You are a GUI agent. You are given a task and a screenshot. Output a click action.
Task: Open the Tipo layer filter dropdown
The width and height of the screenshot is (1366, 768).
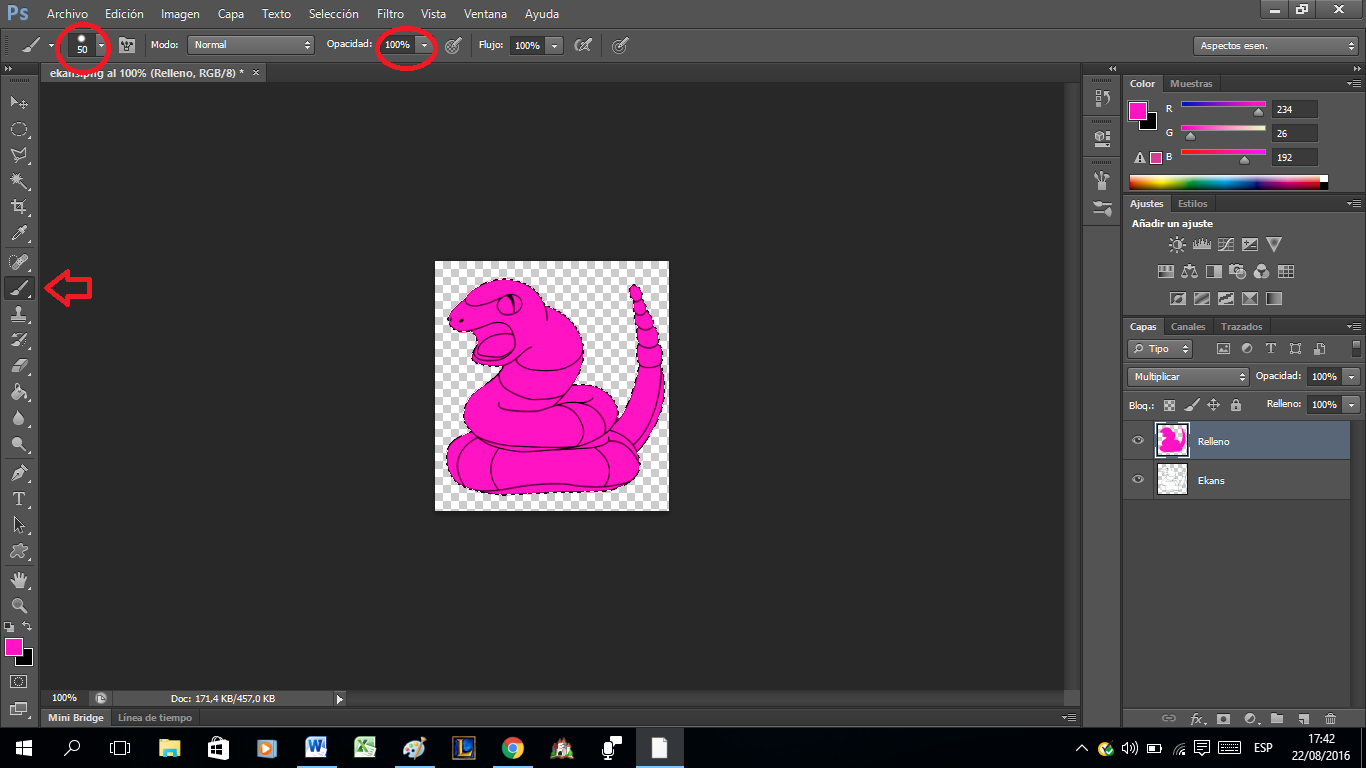pyautogui.click(x=1160, y=349)
